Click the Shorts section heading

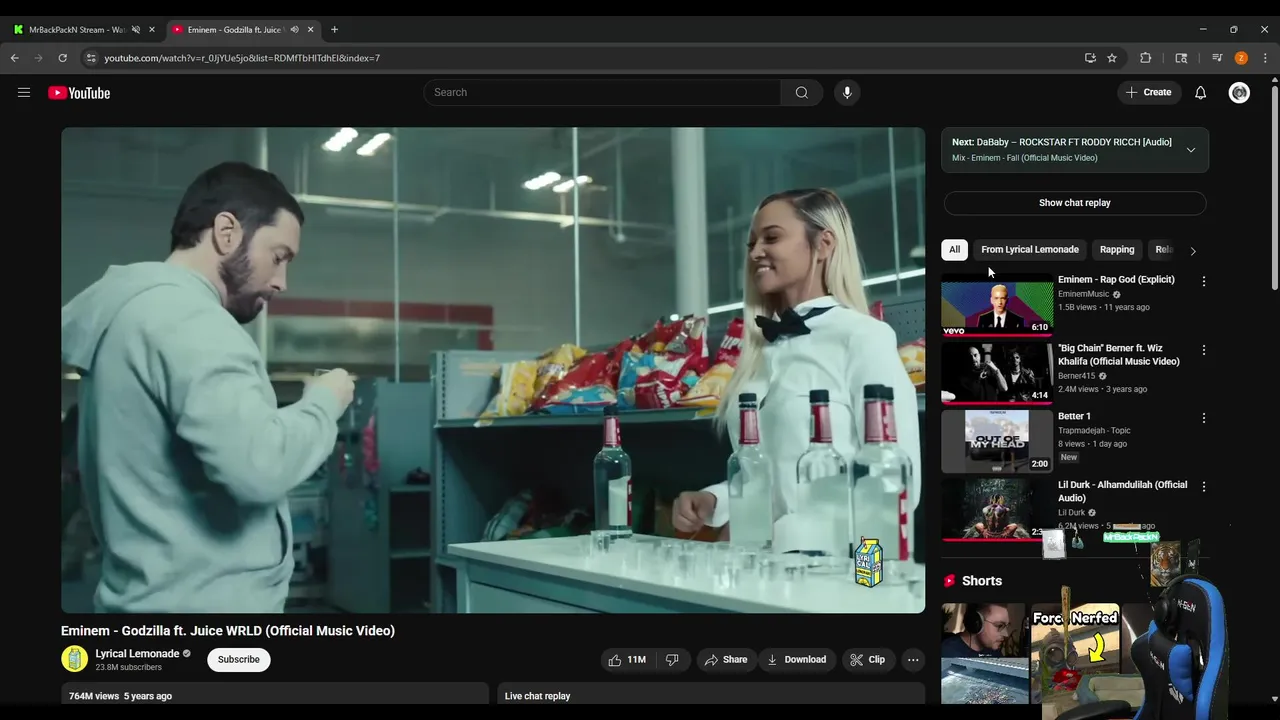(x=982, y=581)
